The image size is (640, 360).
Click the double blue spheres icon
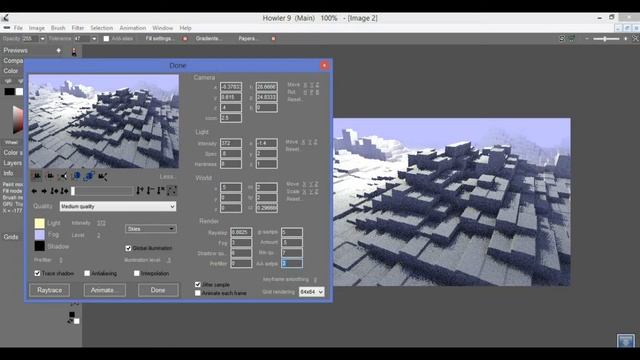(x=89, y=176)
